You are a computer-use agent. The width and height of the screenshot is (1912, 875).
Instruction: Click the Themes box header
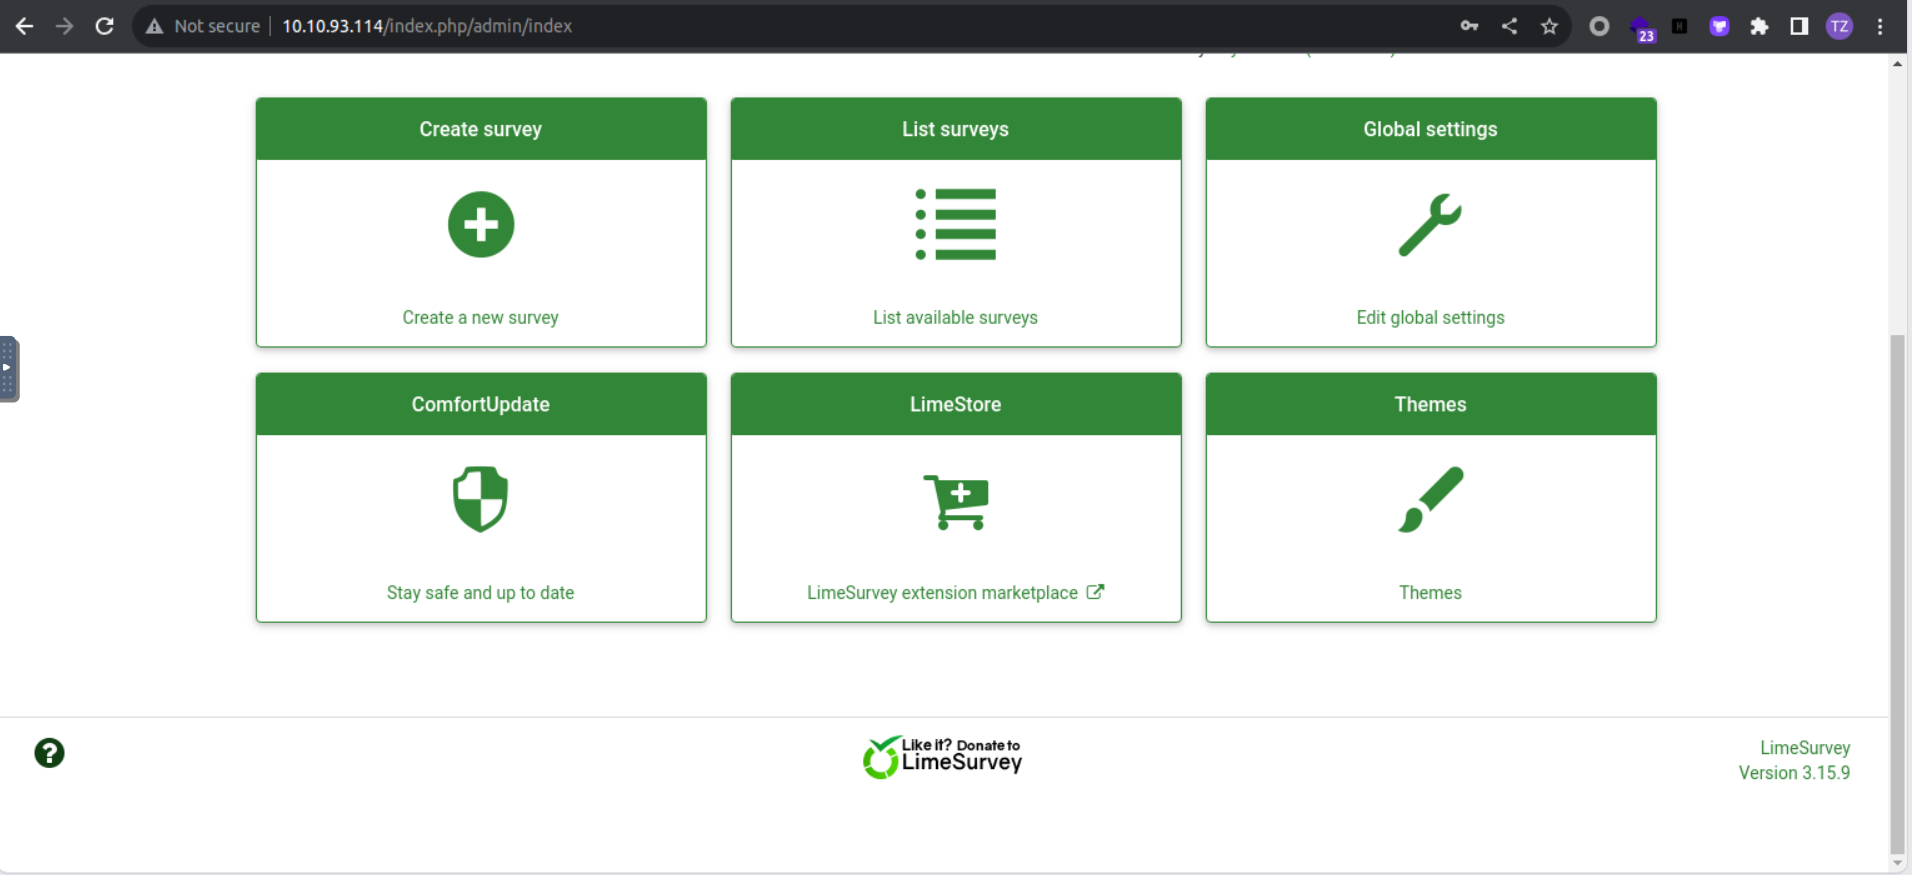(x=1431, y=404)
